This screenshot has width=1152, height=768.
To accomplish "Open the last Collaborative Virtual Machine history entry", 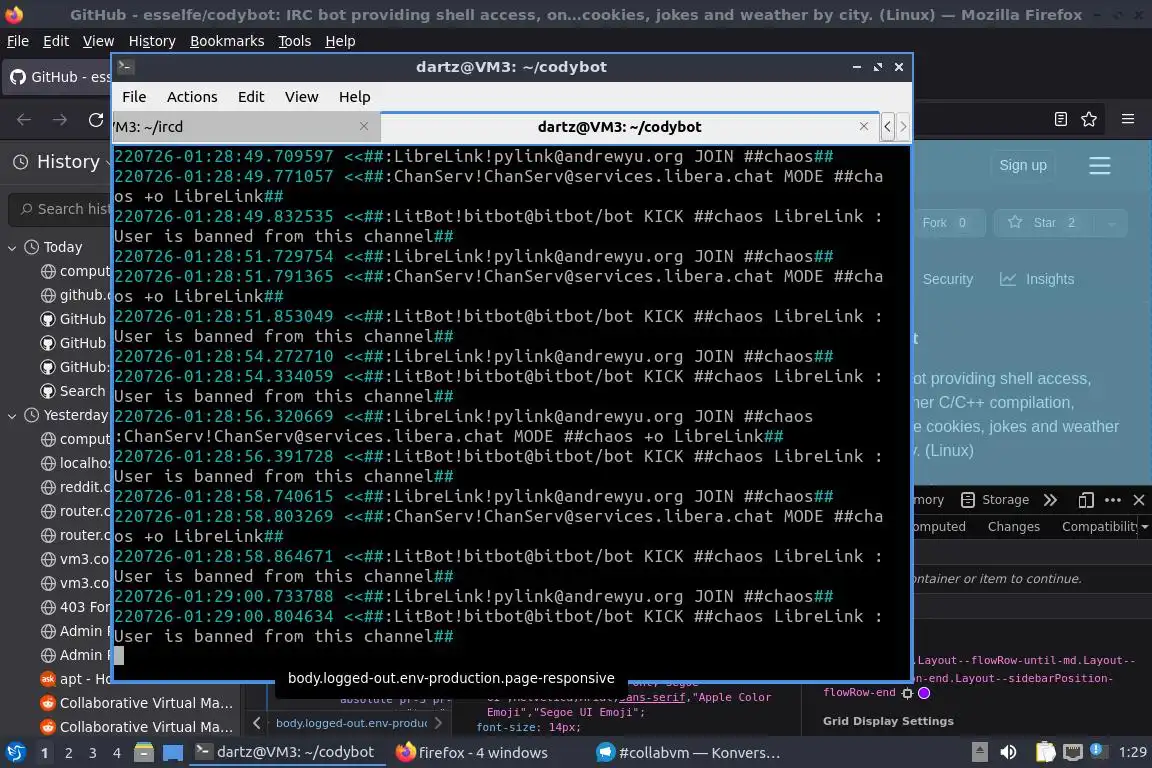I will pyautogui.click(x=137, y=727).
